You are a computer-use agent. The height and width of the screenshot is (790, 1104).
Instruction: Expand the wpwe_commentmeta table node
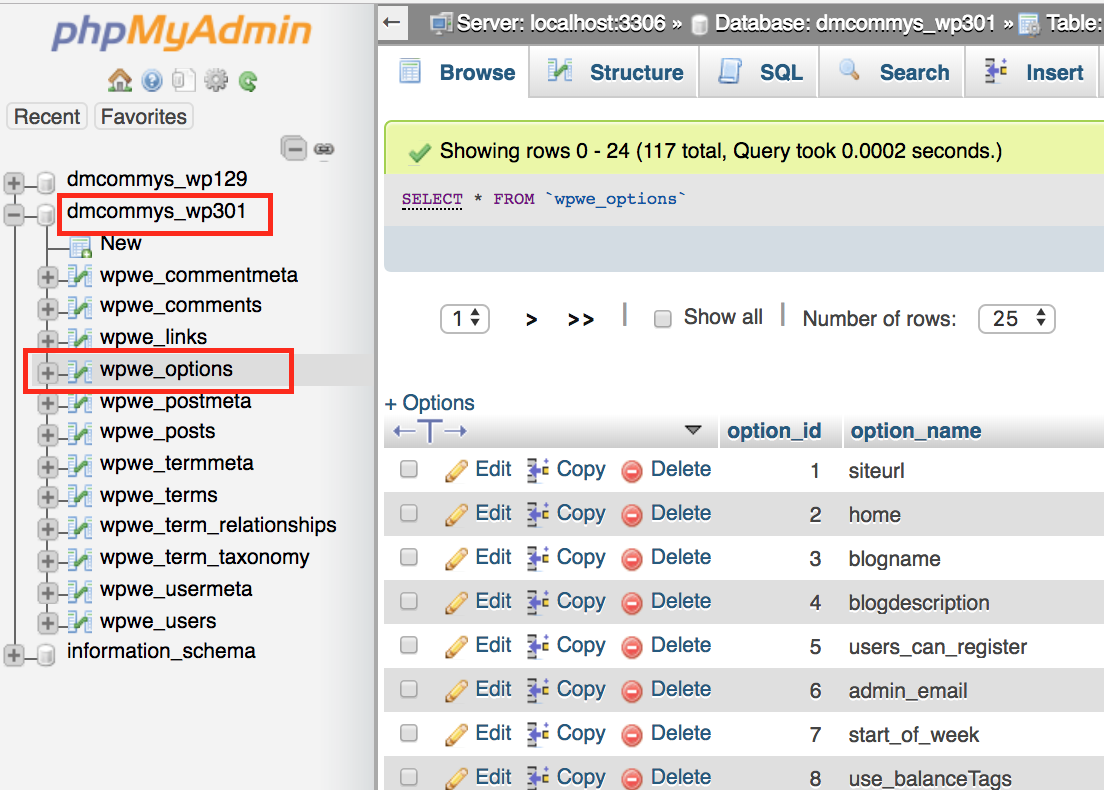(47, 277)
